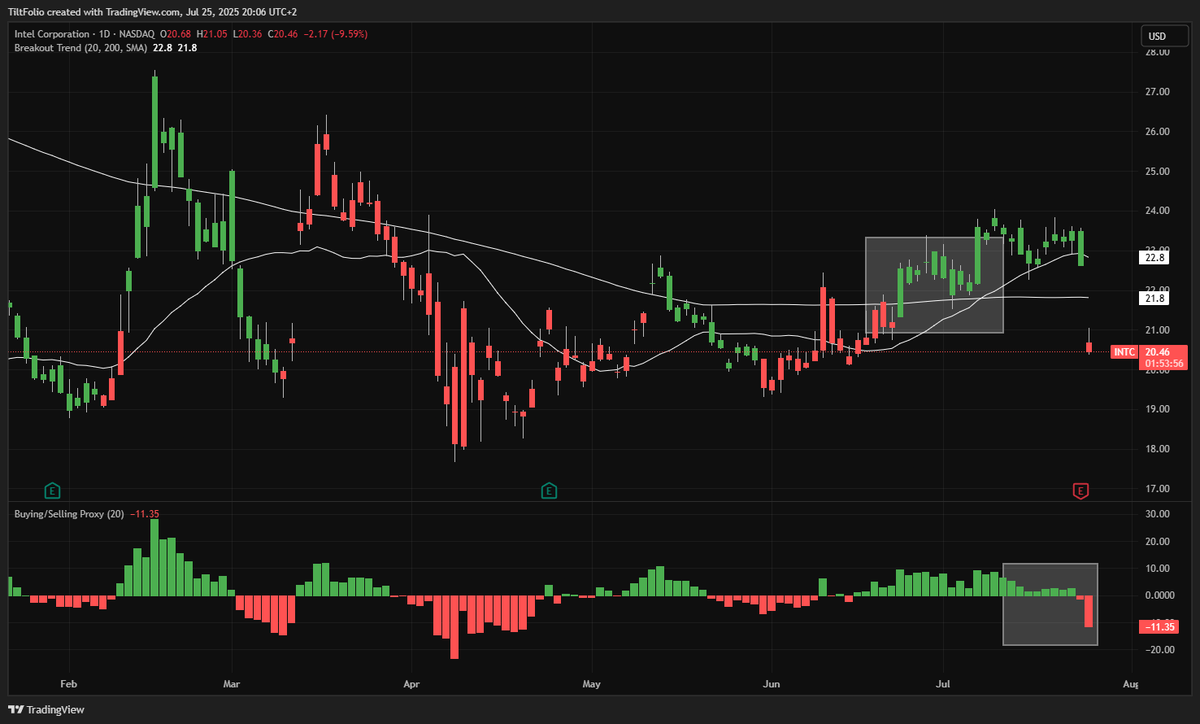Click the Mar label on time axis

pyautogui.click(x=232, y=685)
